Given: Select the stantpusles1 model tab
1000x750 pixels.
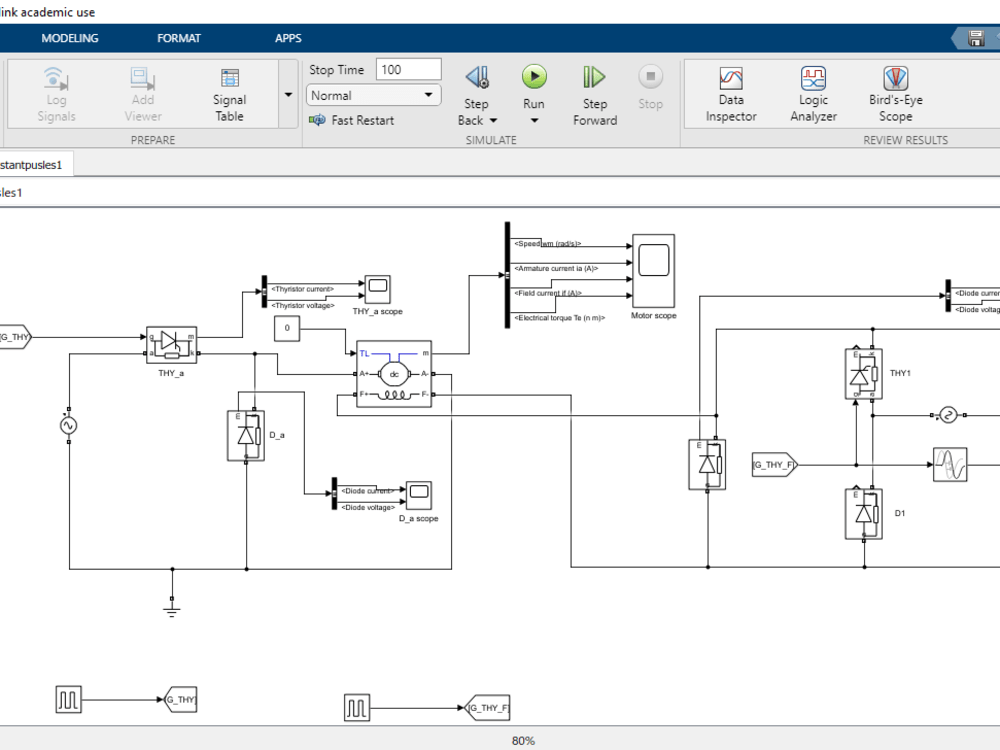Looking at the screenshot, I should 35,164.
